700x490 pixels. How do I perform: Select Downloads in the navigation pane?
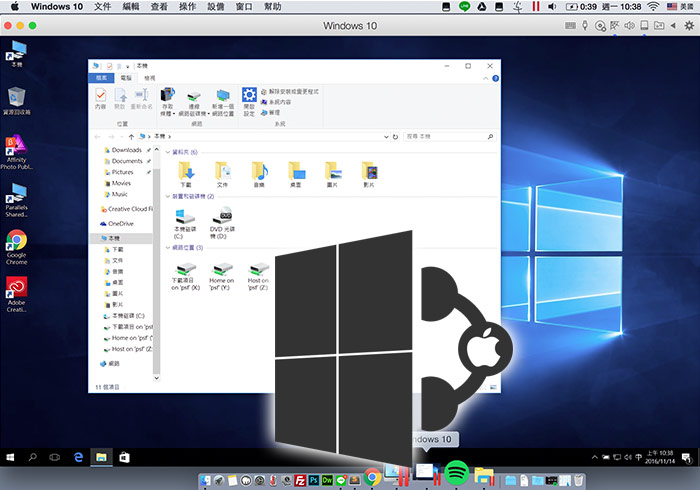point(126,150)
